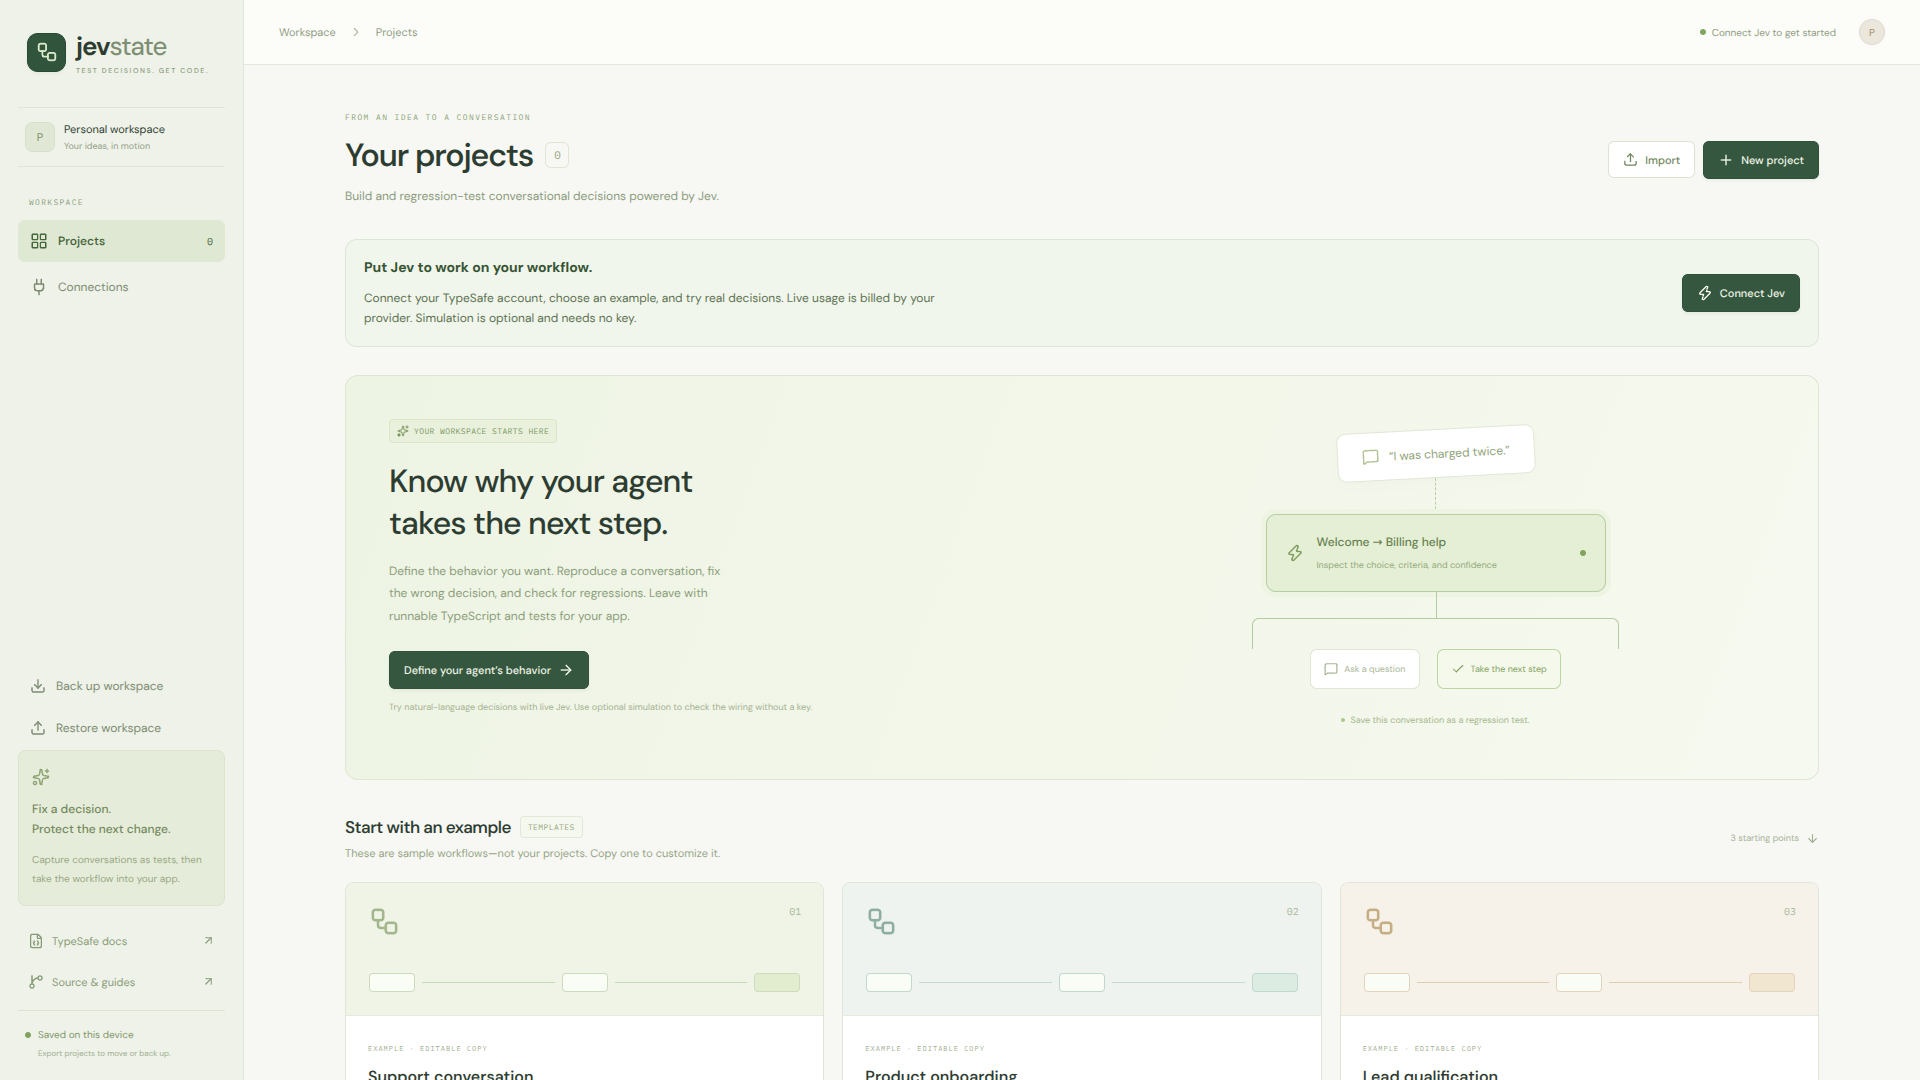Click Define your agent's behavior button
Screen dimensions: 1920x1080
pos(488,670)
